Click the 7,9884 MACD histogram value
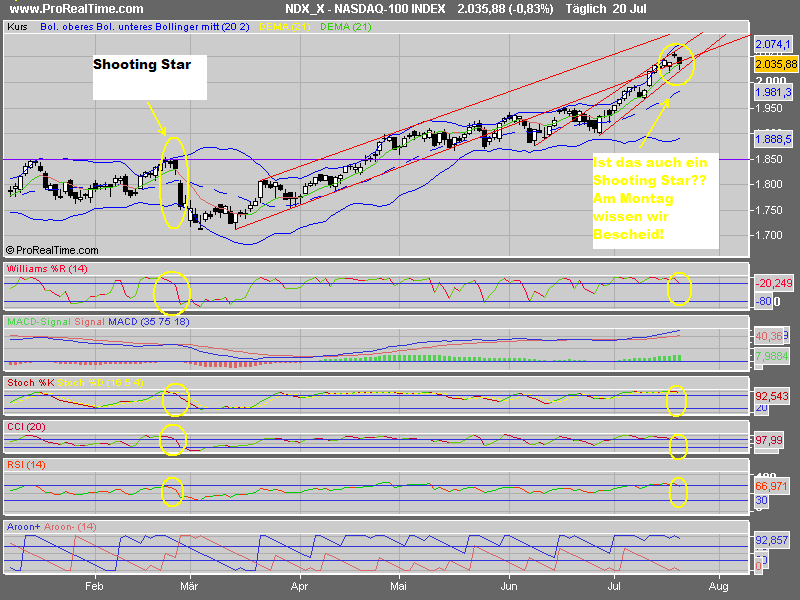Screen dimensions: 800x600 tap(771, 356)
